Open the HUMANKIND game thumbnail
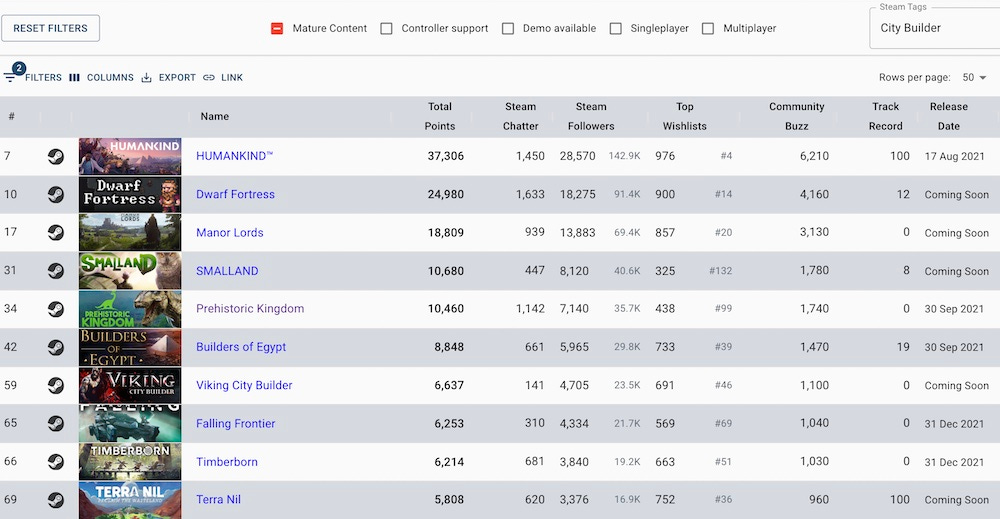 pyautogui.click(x=130, y=156)
